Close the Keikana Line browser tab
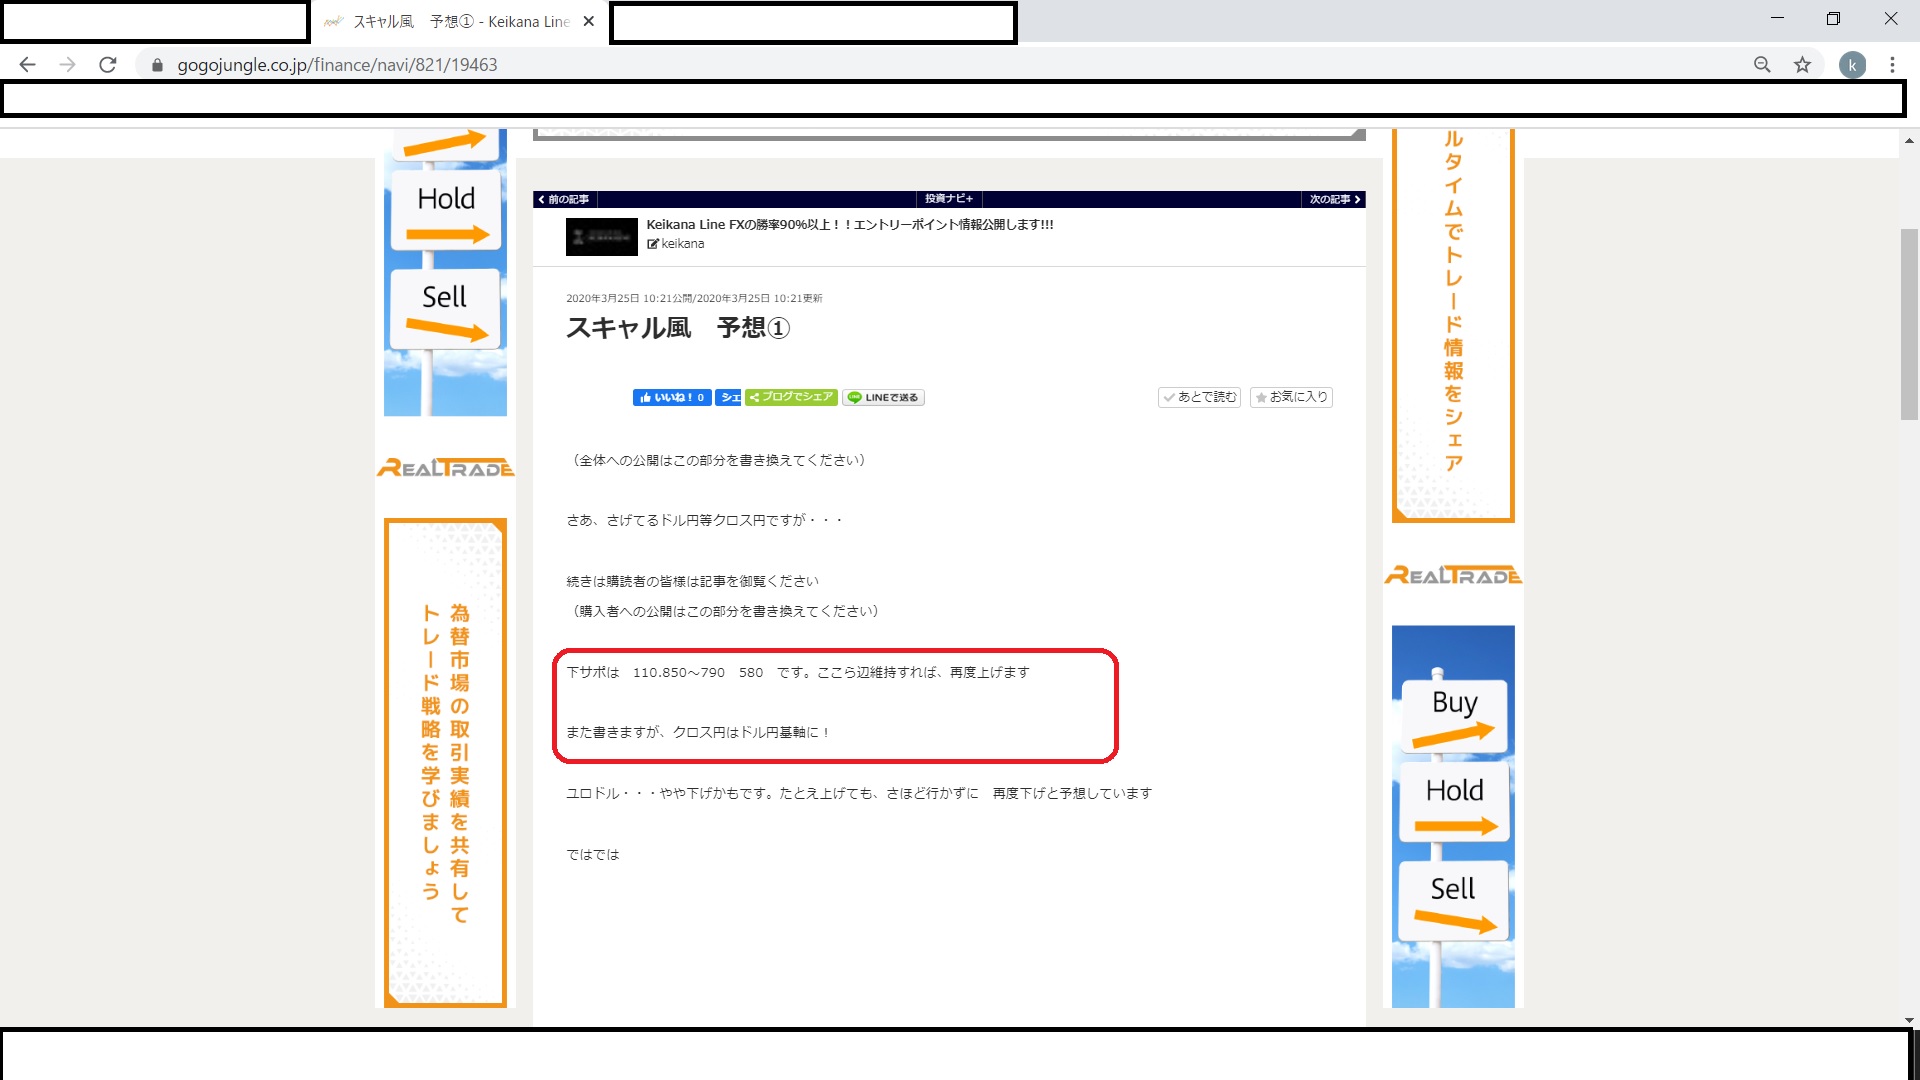This screenshot has height=1080, width=1920. (588, 21)
